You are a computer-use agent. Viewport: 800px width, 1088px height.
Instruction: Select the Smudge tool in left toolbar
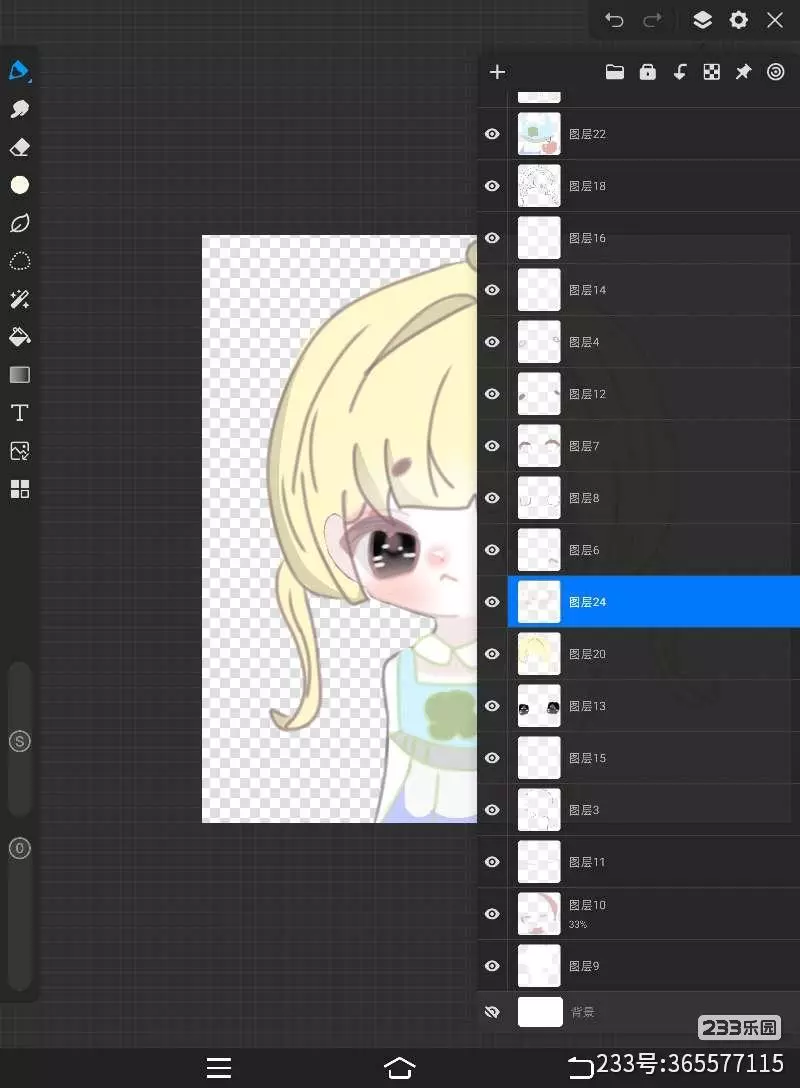point(20,109)
